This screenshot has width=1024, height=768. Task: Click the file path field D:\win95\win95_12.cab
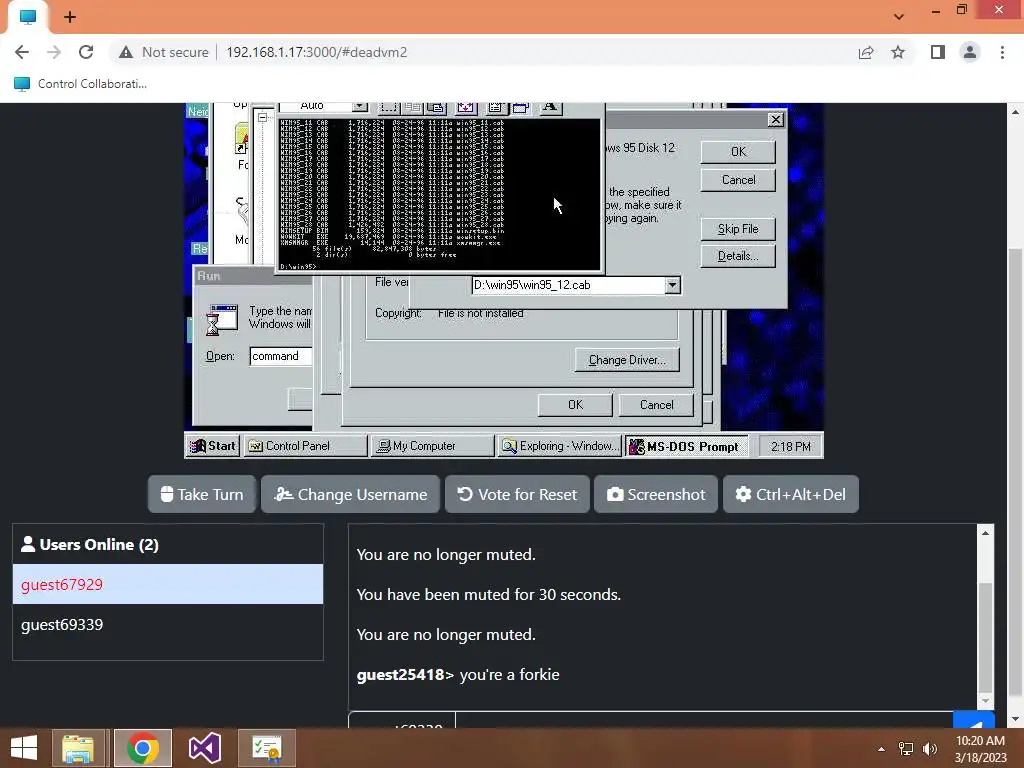tap(568, 285)
